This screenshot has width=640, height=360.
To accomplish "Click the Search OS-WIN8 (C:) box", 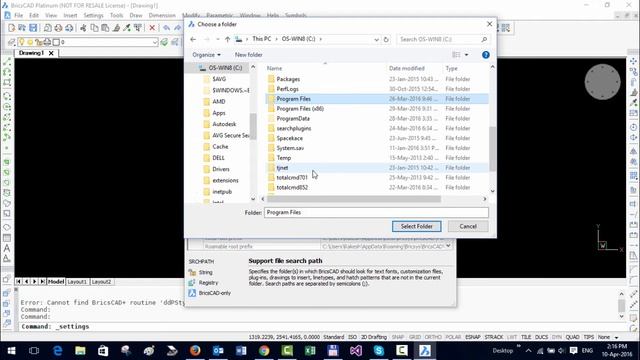I will pyautogui.click(x=442, y=39).
